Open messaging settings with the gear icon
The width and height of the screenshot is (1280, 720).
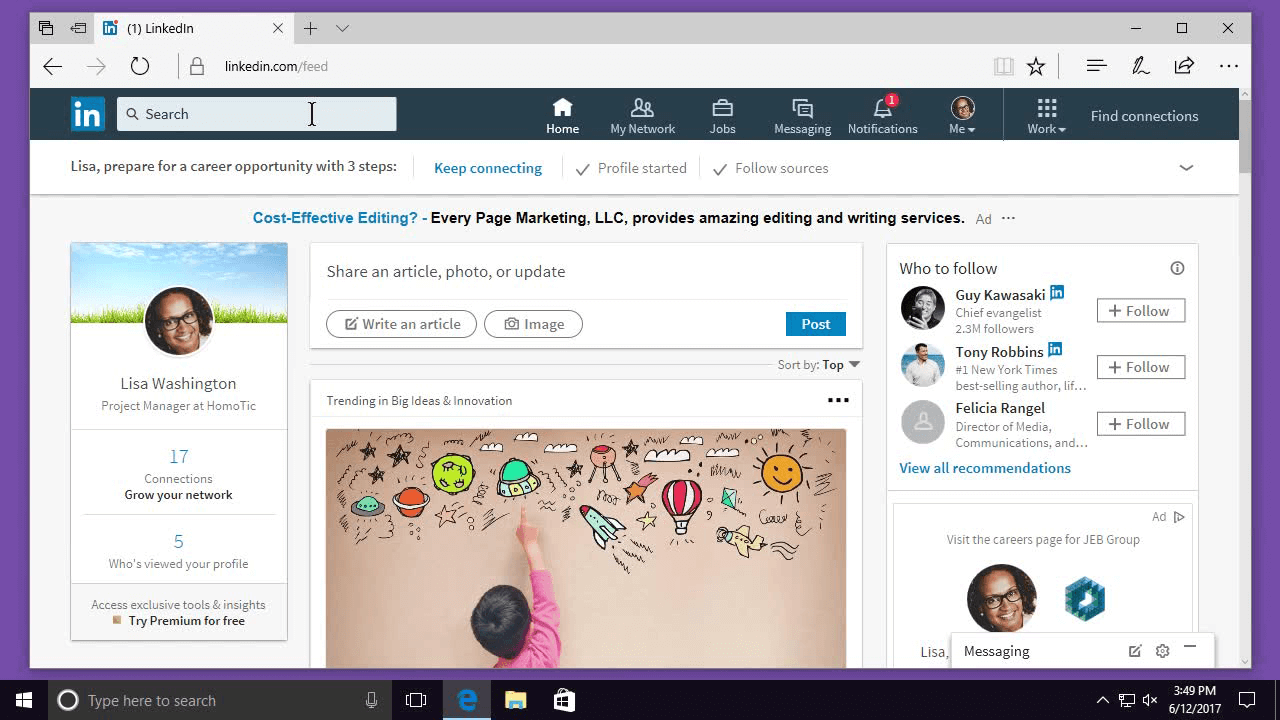coord(1162,650)
